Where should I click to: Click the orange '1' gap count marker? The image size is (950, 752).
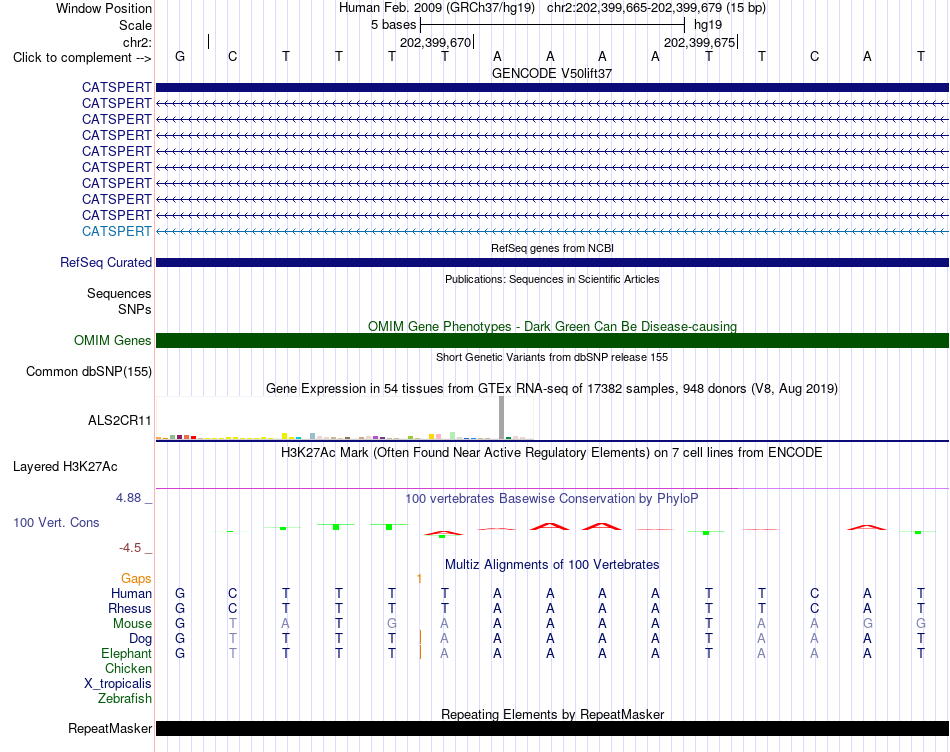point(419,579)
